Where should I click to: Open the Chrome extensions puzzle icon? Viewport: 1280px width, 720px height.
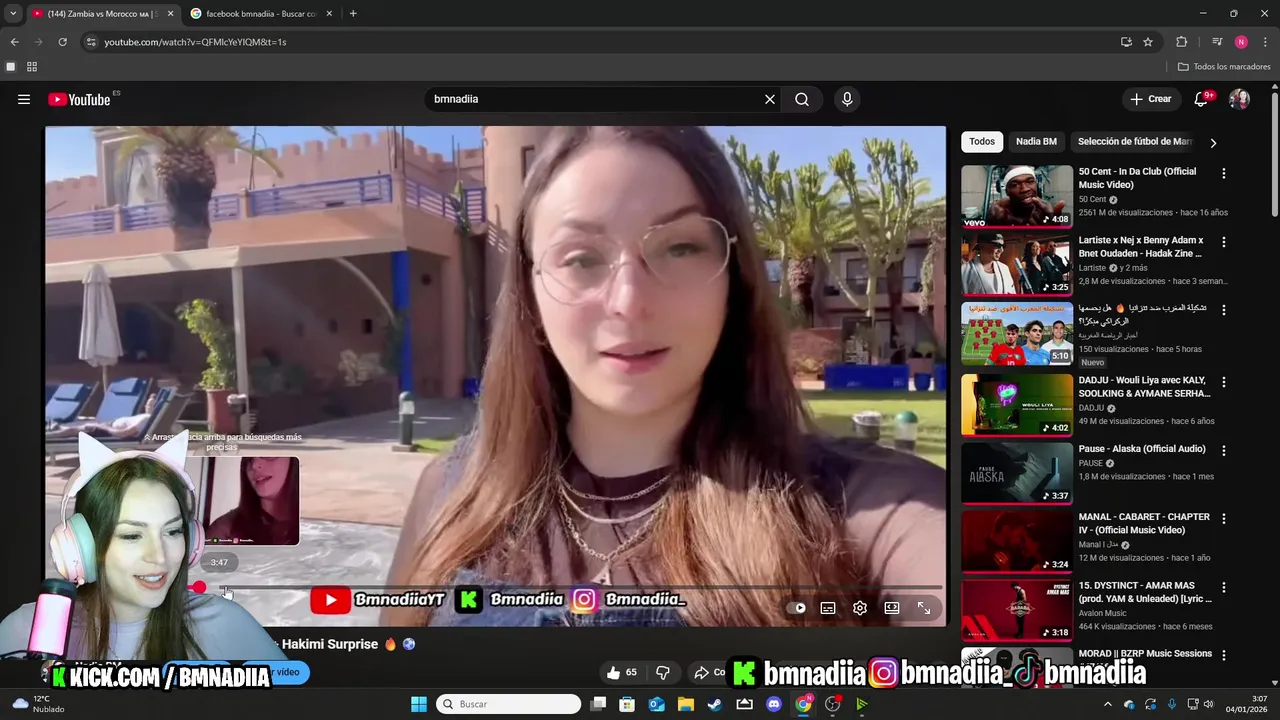(x=1182, y=42)
